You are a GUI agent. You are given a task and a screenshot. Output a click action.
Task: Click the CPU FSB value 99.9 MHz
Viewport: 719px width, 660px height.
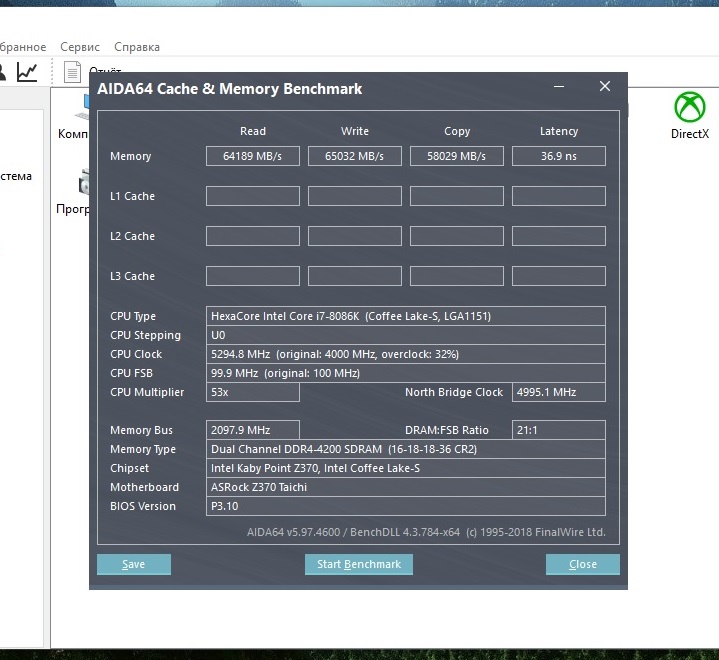[406, 373]
